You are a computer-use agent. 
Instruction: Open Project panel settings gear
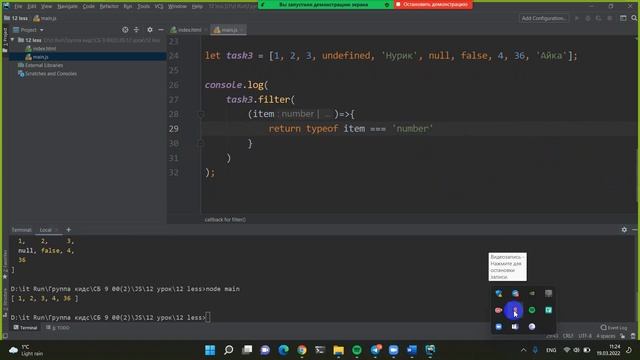pos(150,30)
